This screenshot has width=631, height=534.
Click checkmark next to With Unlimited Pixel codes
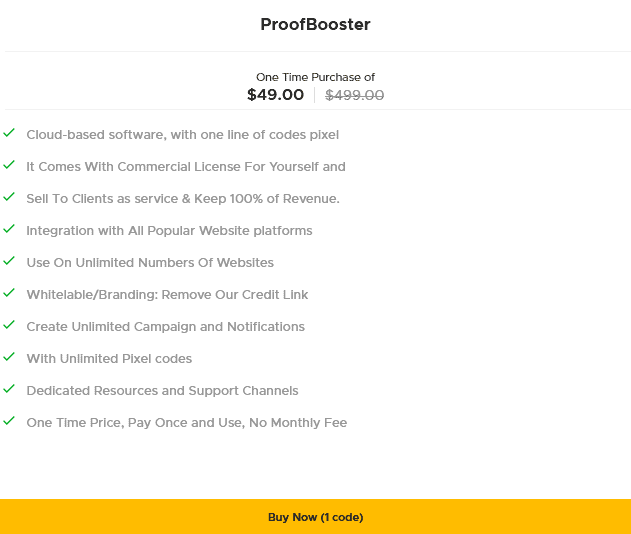9,357
